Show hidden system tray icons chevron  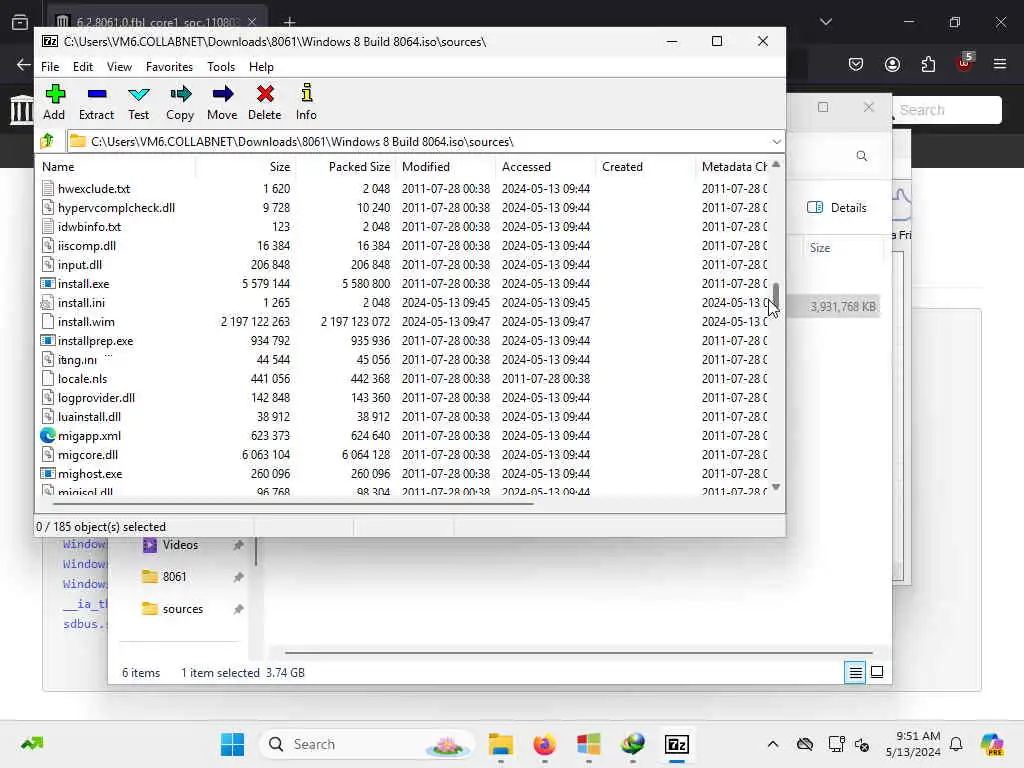[x=773, y=744]
